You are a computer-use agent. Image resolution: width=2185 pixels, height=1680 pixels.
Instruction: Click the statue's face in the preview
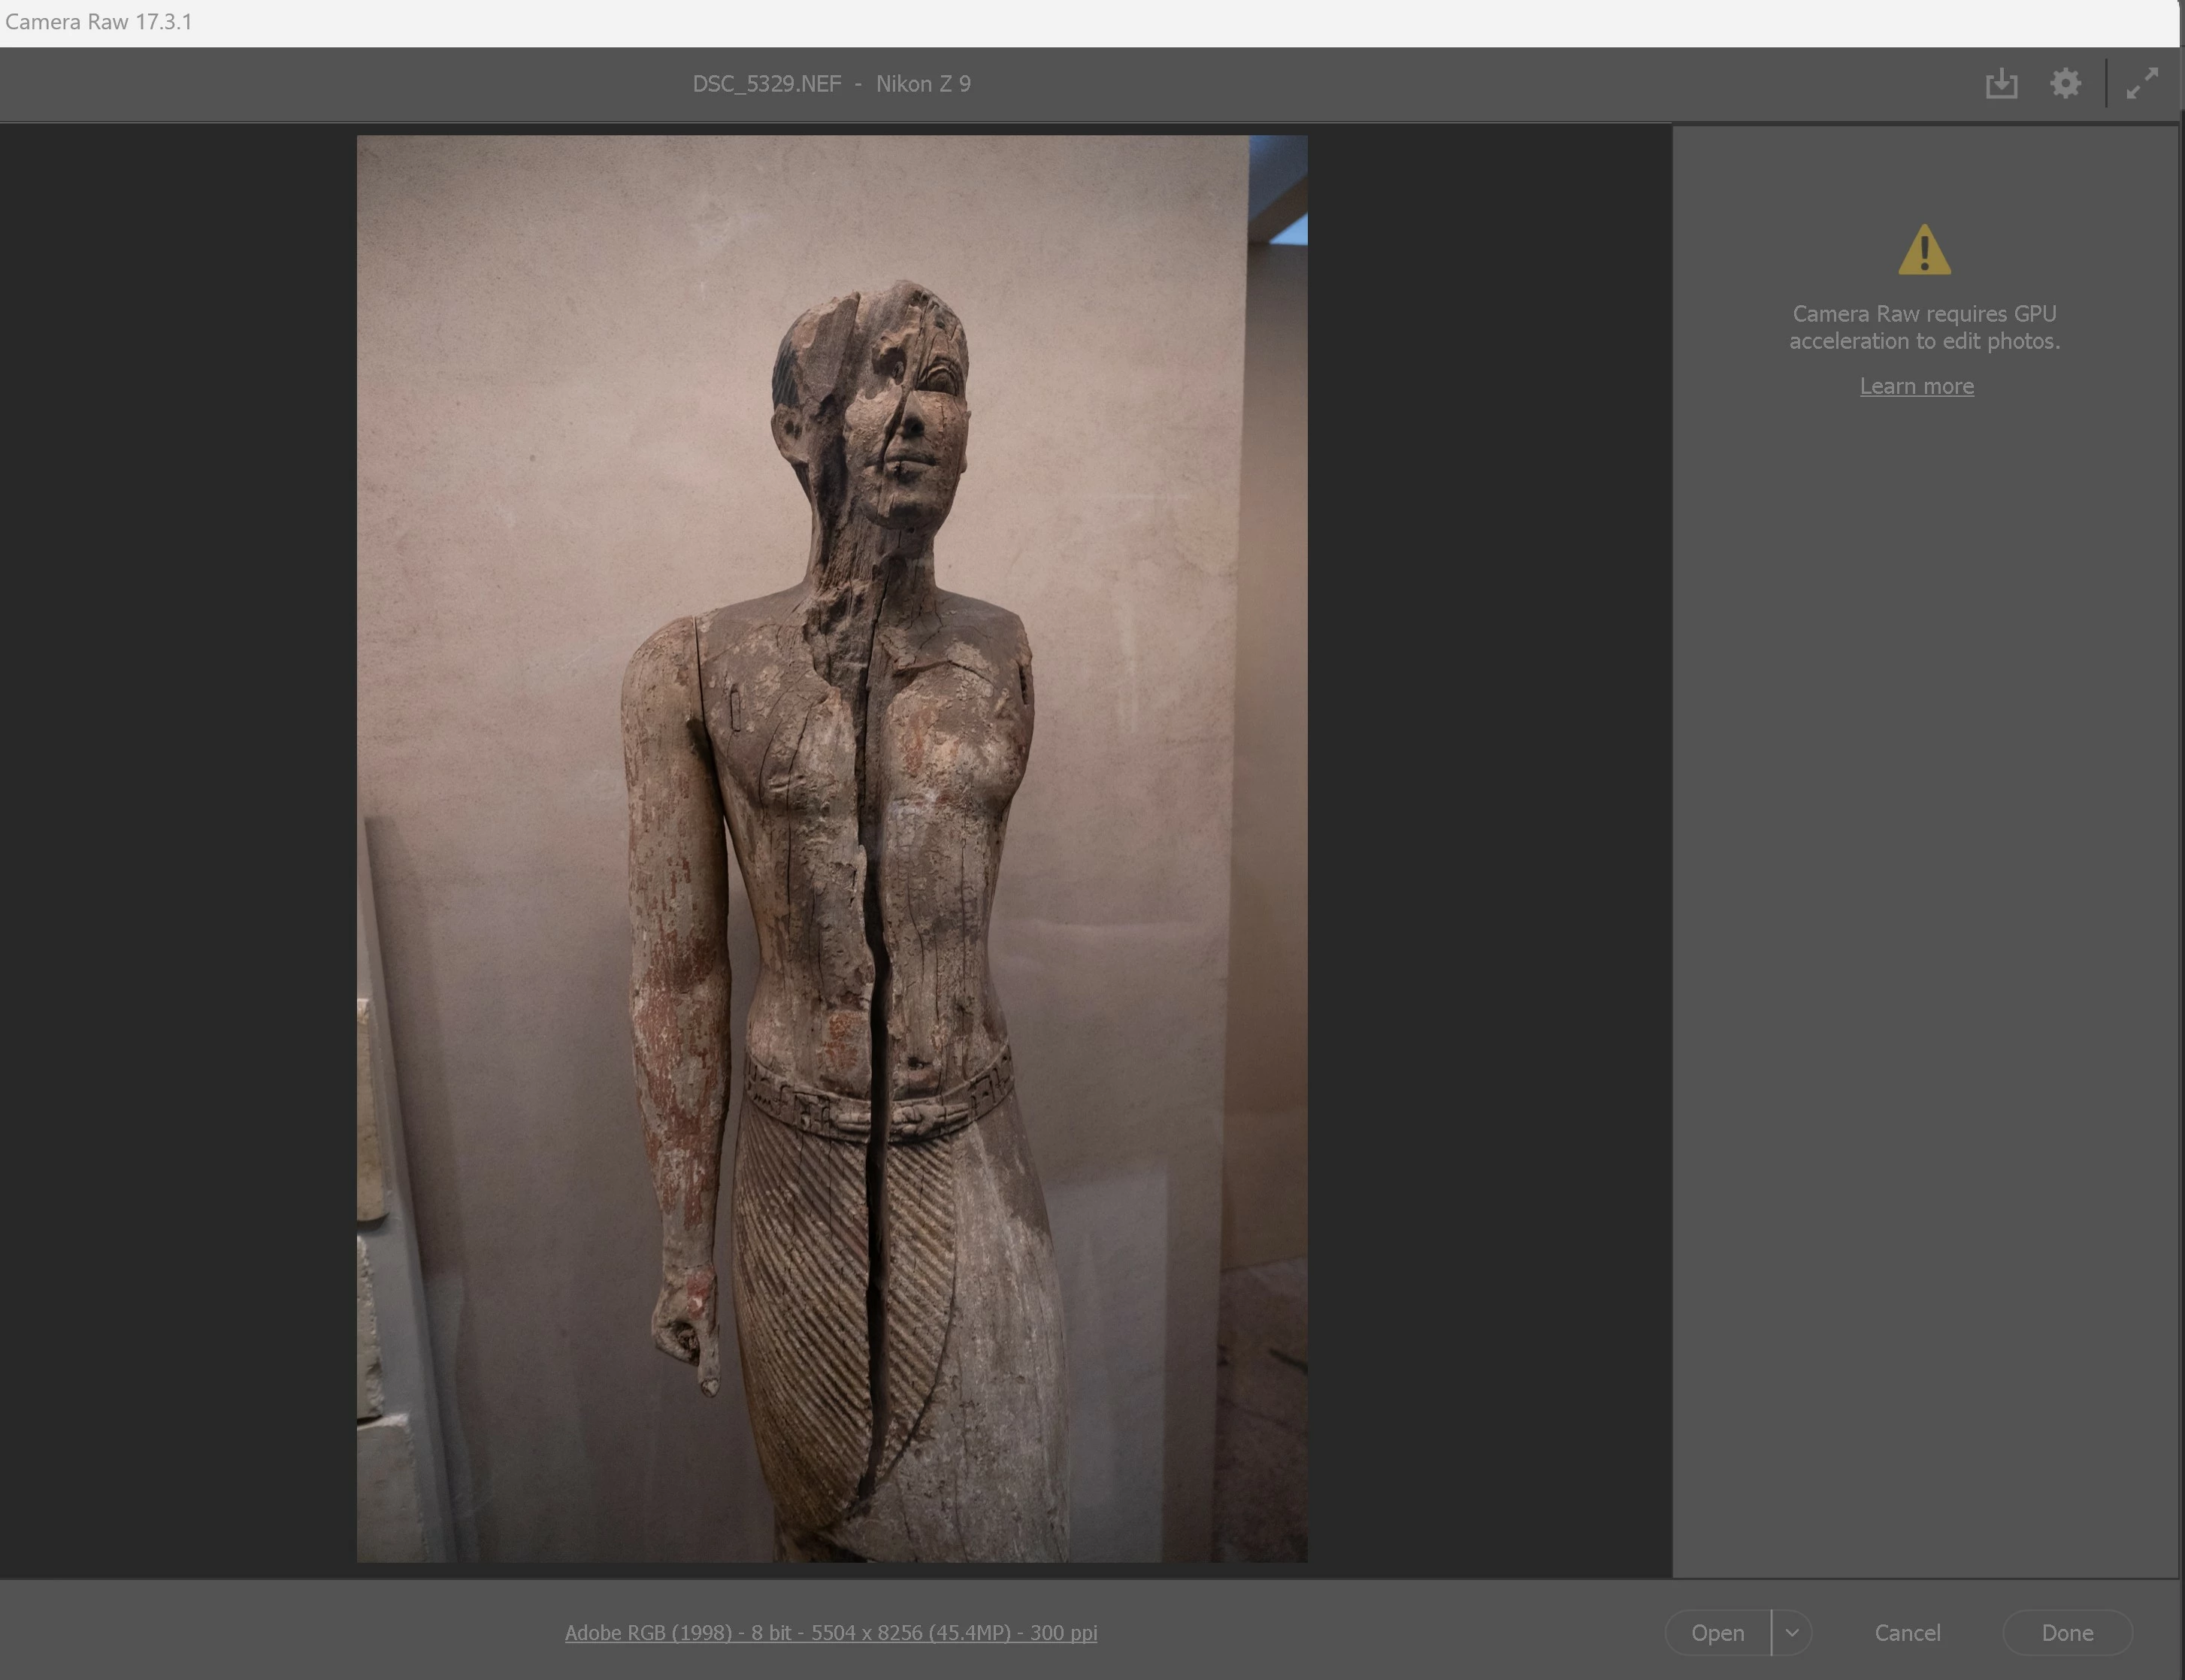click(910, 430)
